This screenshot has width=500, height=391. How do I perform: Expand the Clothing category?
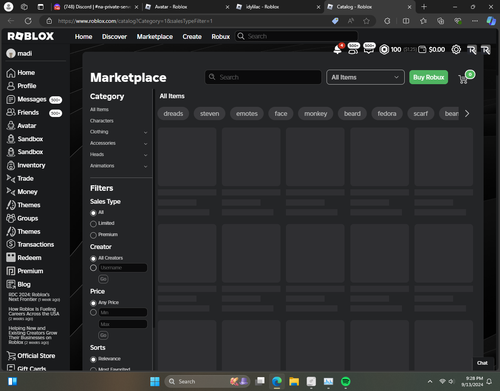[145, 132]
